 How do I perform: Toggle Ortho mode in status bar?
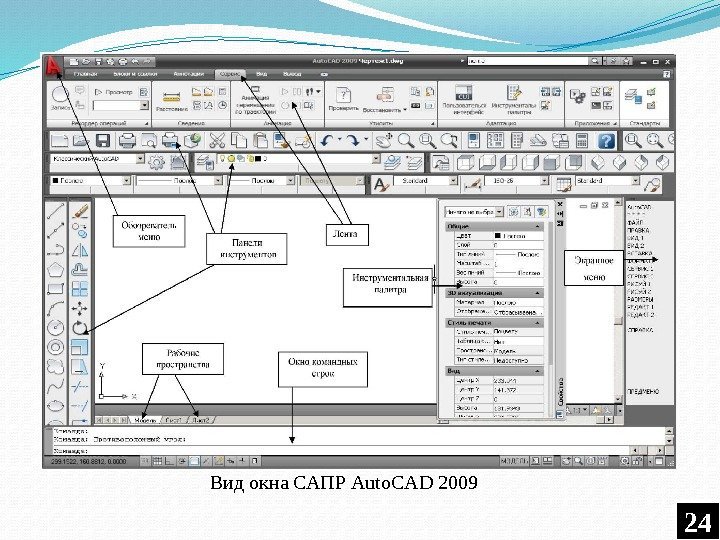pos(169,461)
